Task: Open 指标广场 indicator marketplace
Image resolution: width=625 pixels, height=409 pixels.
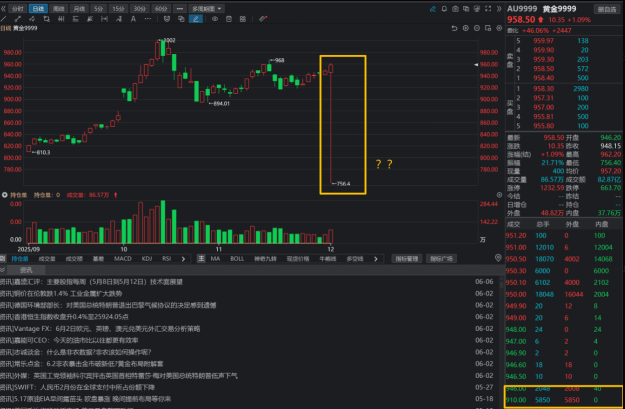Action: click(441, 259)
